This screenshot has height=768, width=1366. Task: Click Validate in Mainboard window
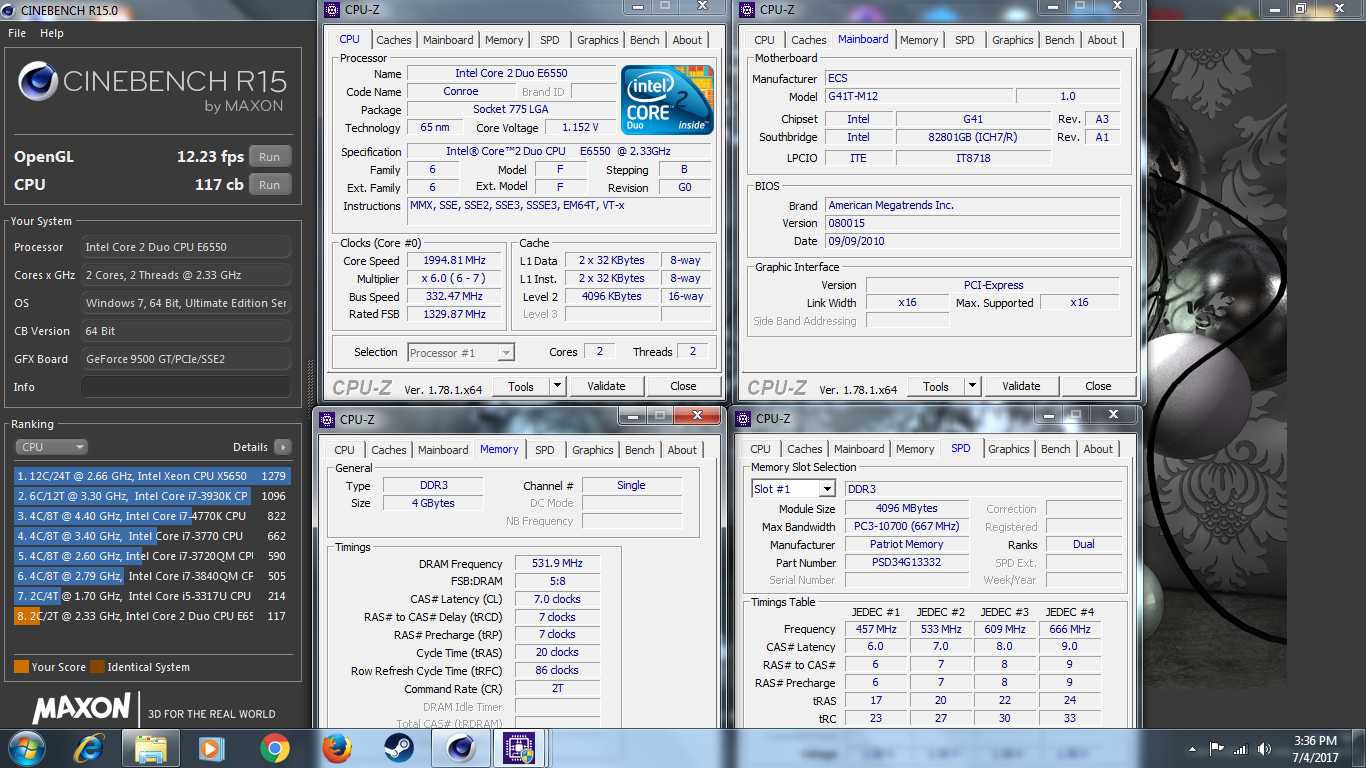pyautogui.click(x=1021, y=386)
